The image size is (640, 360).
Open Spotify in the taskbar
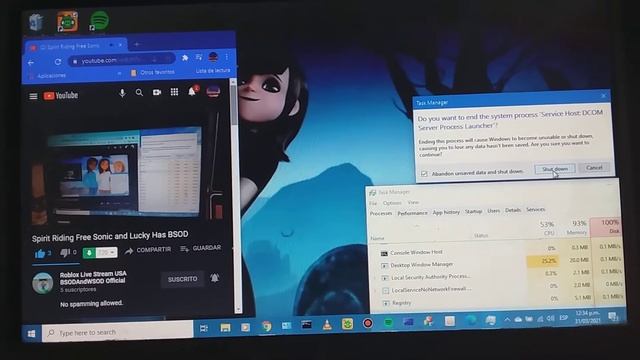(388, 323)
